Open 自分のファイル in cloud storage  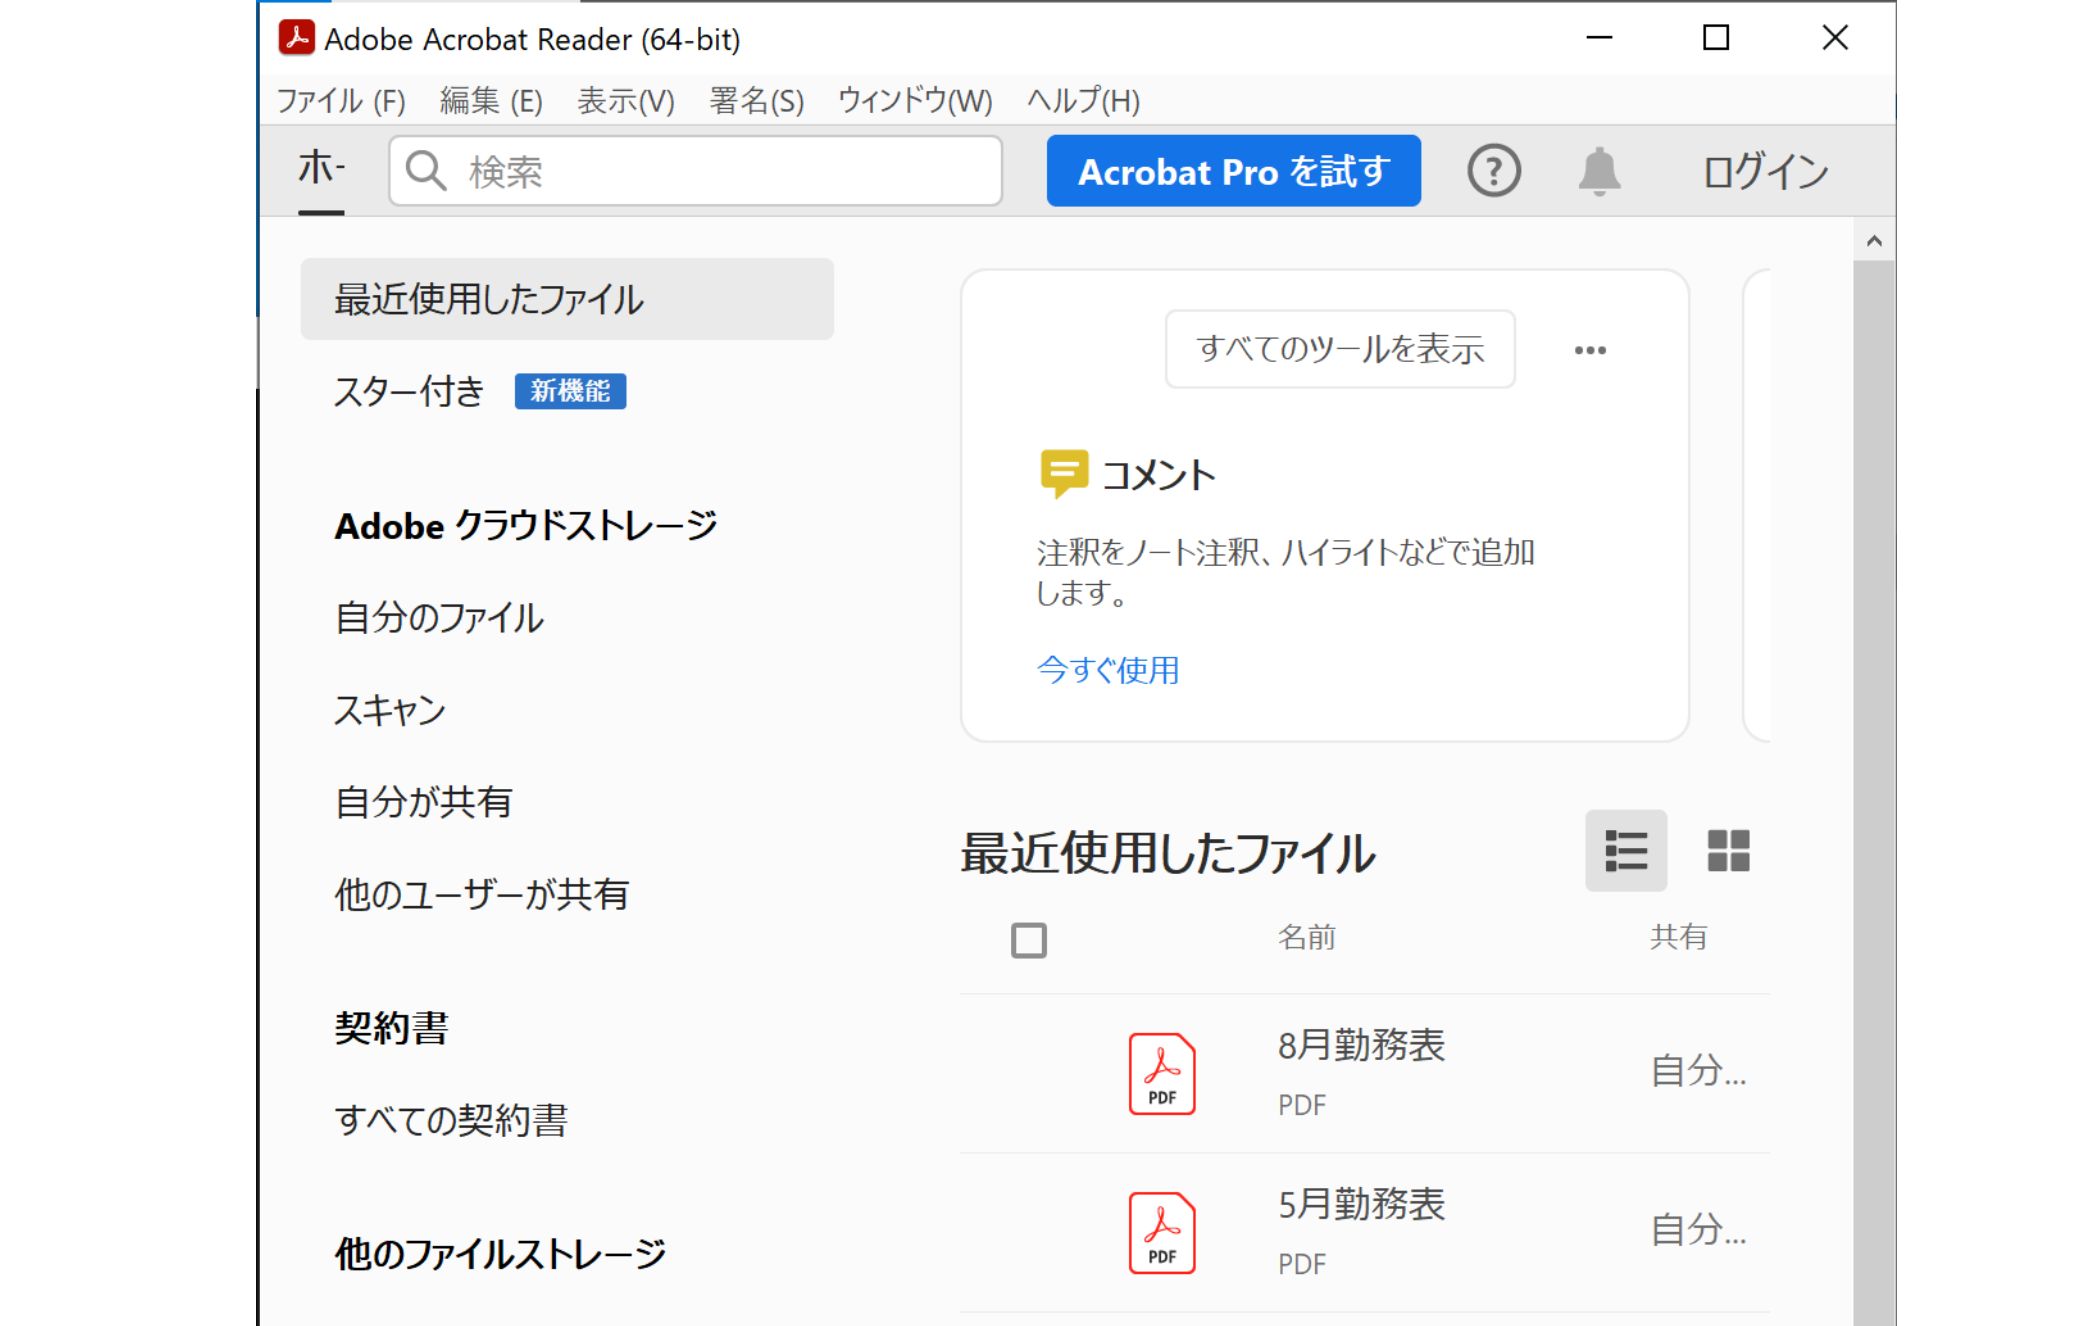point(439,618)
